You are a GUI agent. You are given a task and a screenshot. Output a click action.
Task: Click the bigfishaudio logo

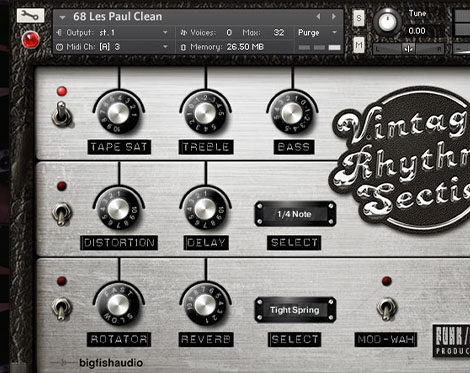(x=111, y=363)
